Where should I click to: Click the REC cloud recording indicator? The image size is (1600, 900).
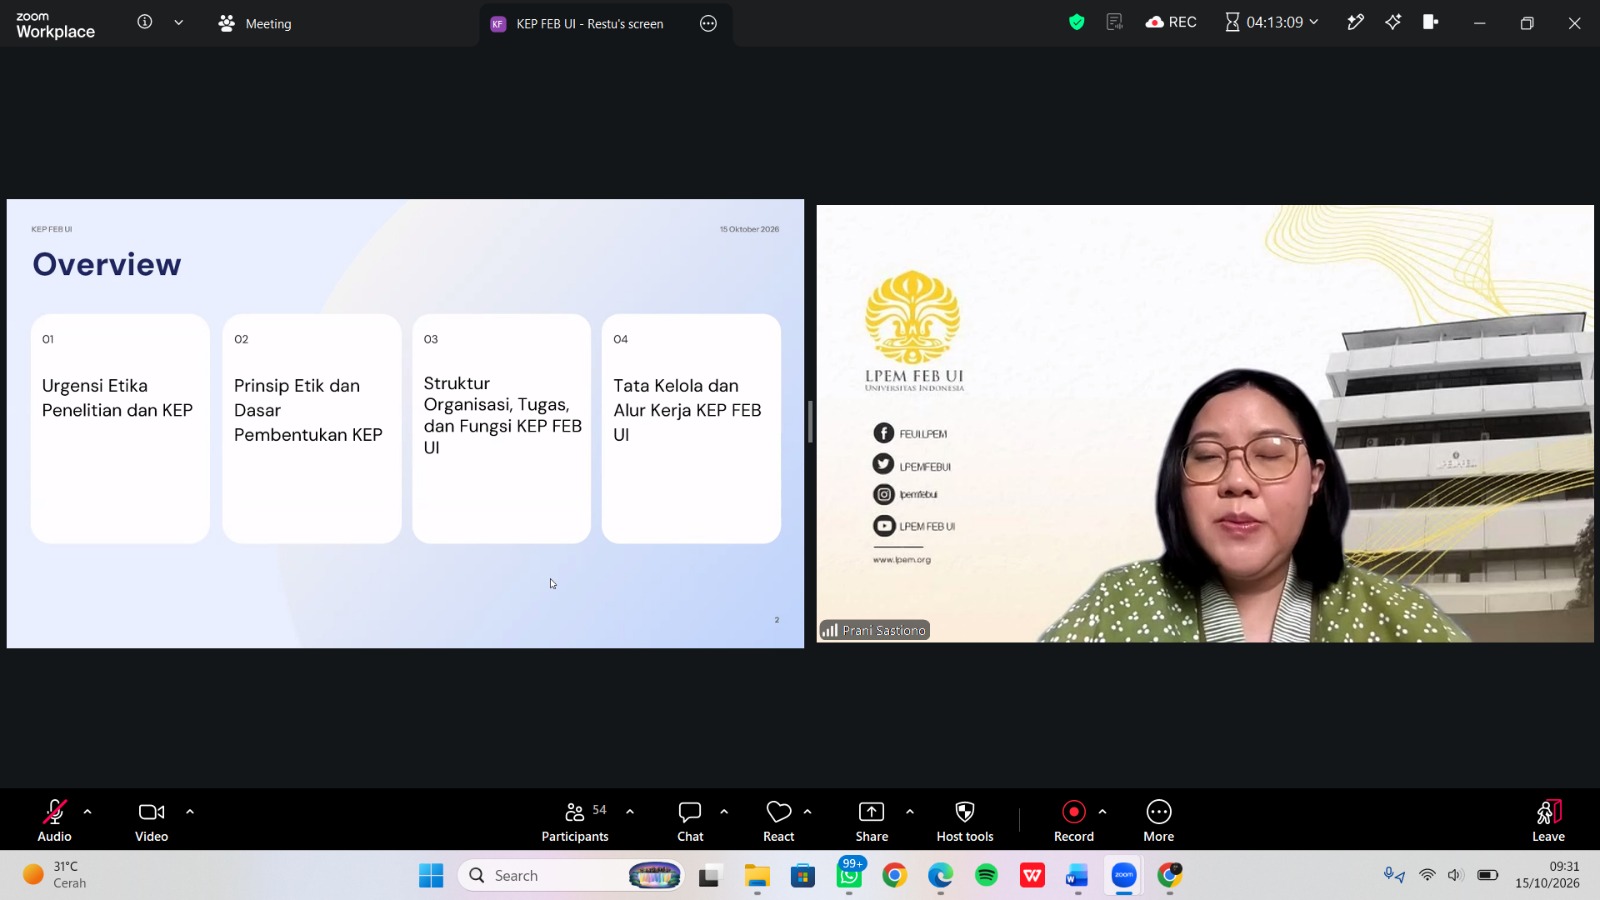[x=1171, y=22]
